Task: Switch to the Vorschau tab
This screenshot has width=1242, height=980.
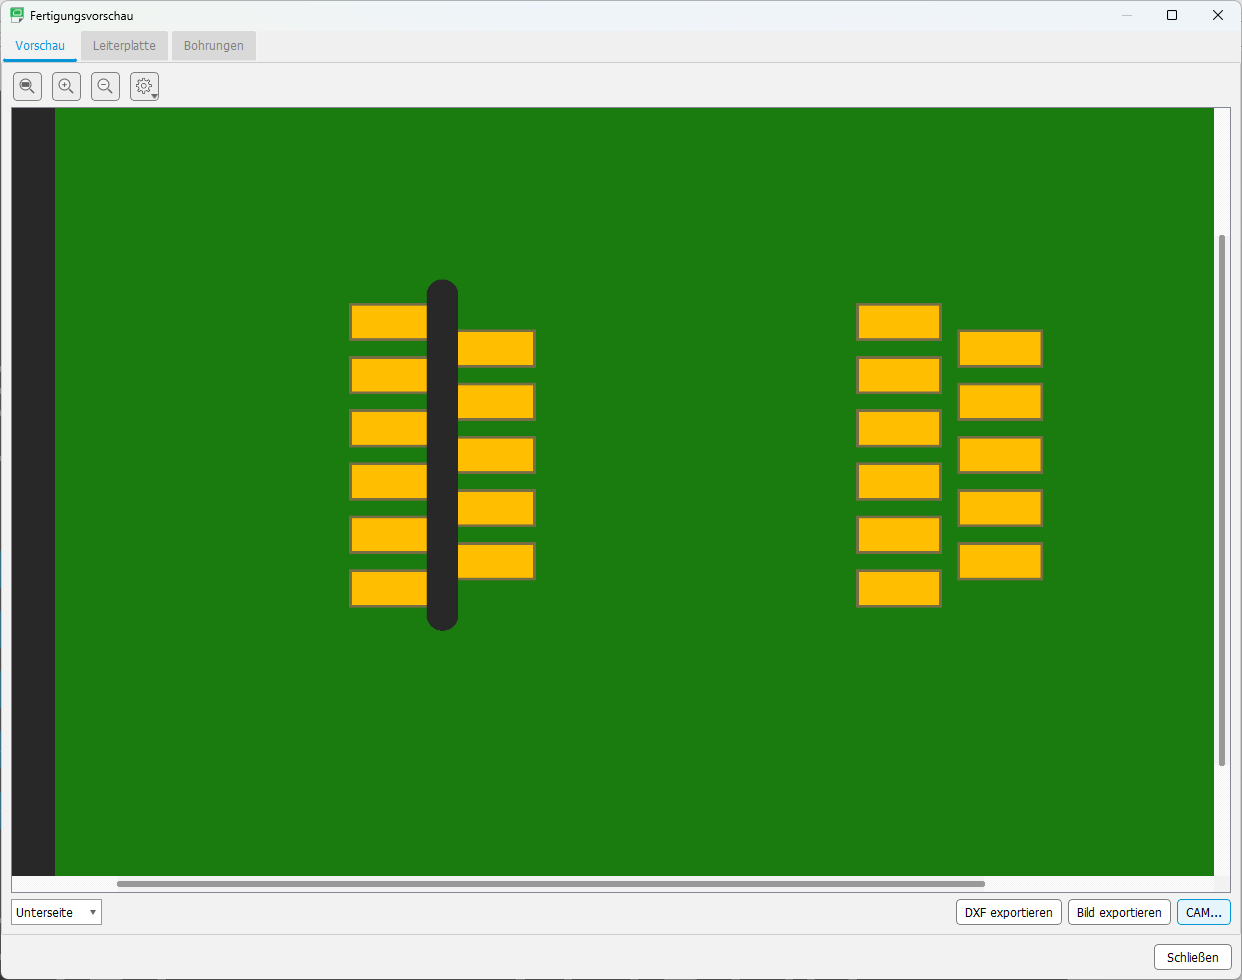Action: click(40, 46)
